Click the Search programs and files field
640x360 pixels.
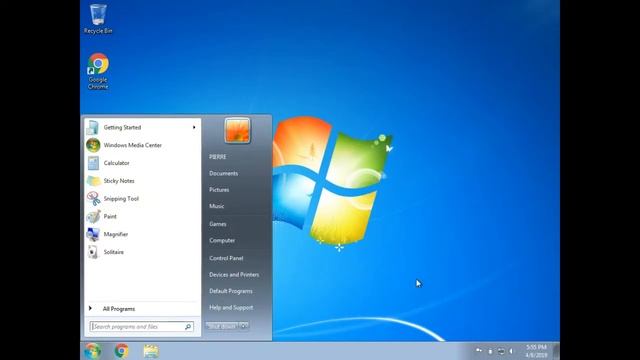pos(142,327)
